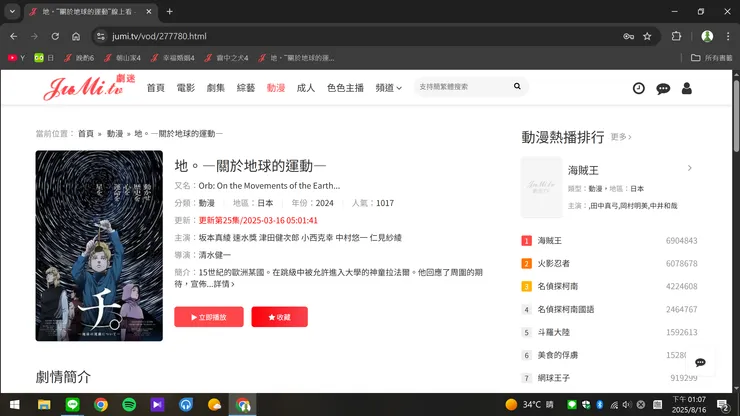740x416 pixels.
Task: Expand 海賊王 featured card arrow
Action: (x=690, y=168)
